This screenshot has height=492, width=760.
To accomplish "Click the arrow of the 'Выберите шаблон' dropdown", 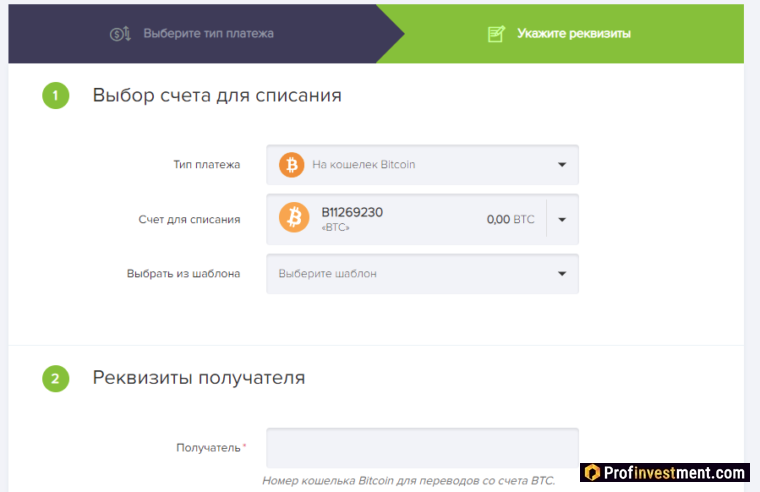I will [x=562, y=274].
